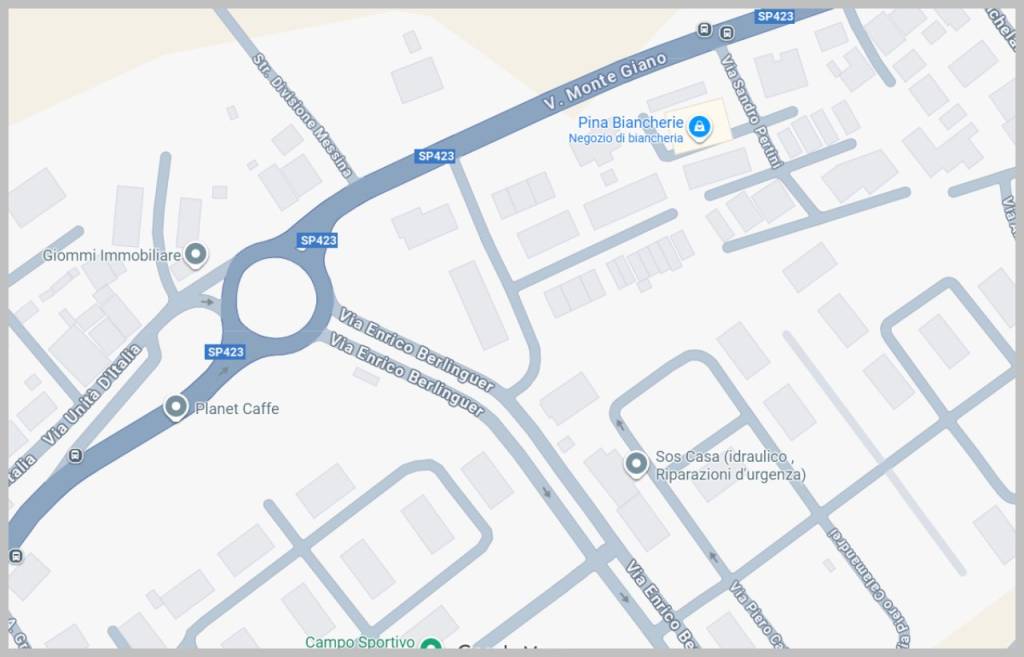Screen dimensions: 1024x657
Task: Click the Via Sandro Pertini street name
Action: pyautogui.click(x=751, y=111)
